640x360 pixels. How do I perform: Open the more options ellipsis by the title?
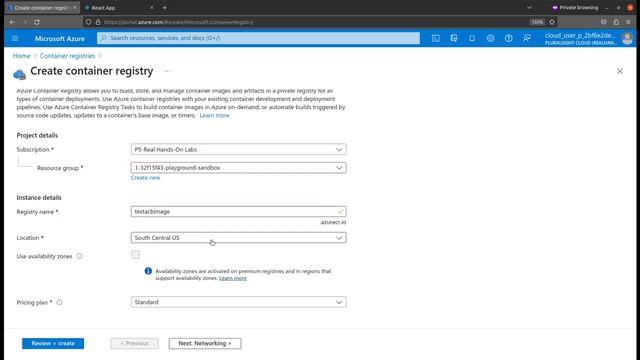pos(167,71)
